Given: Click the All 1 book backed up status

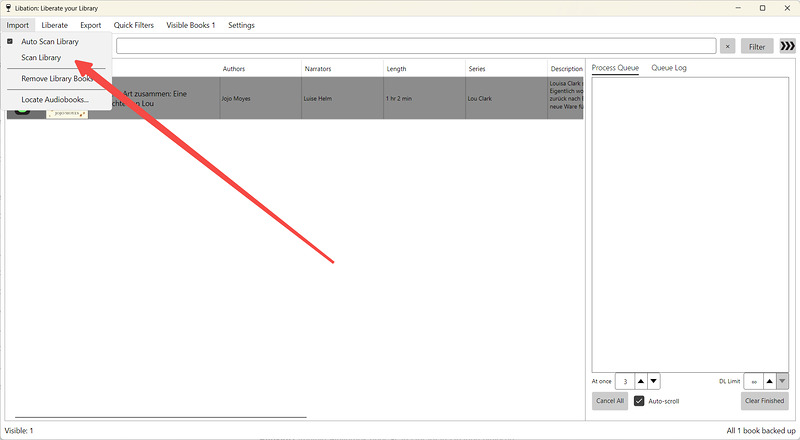Looking at the screenshot, I should (x=761, y=431).
